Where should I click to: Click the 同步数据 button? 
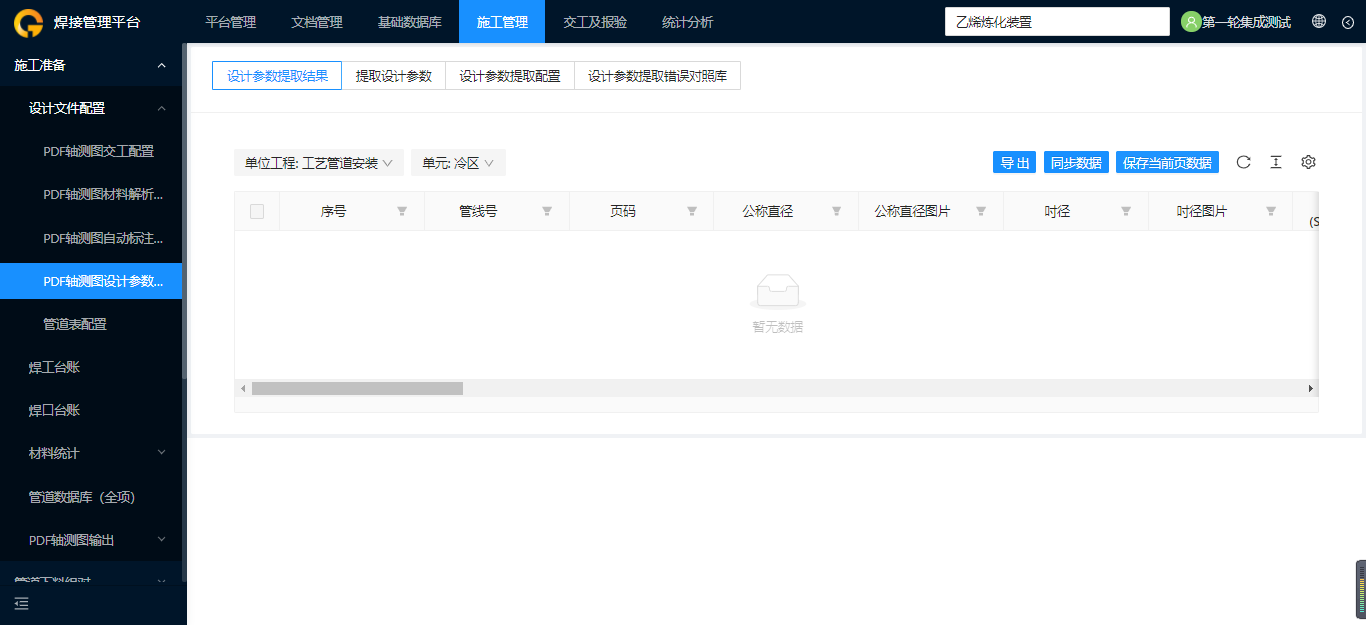(x=1076, y=162)
